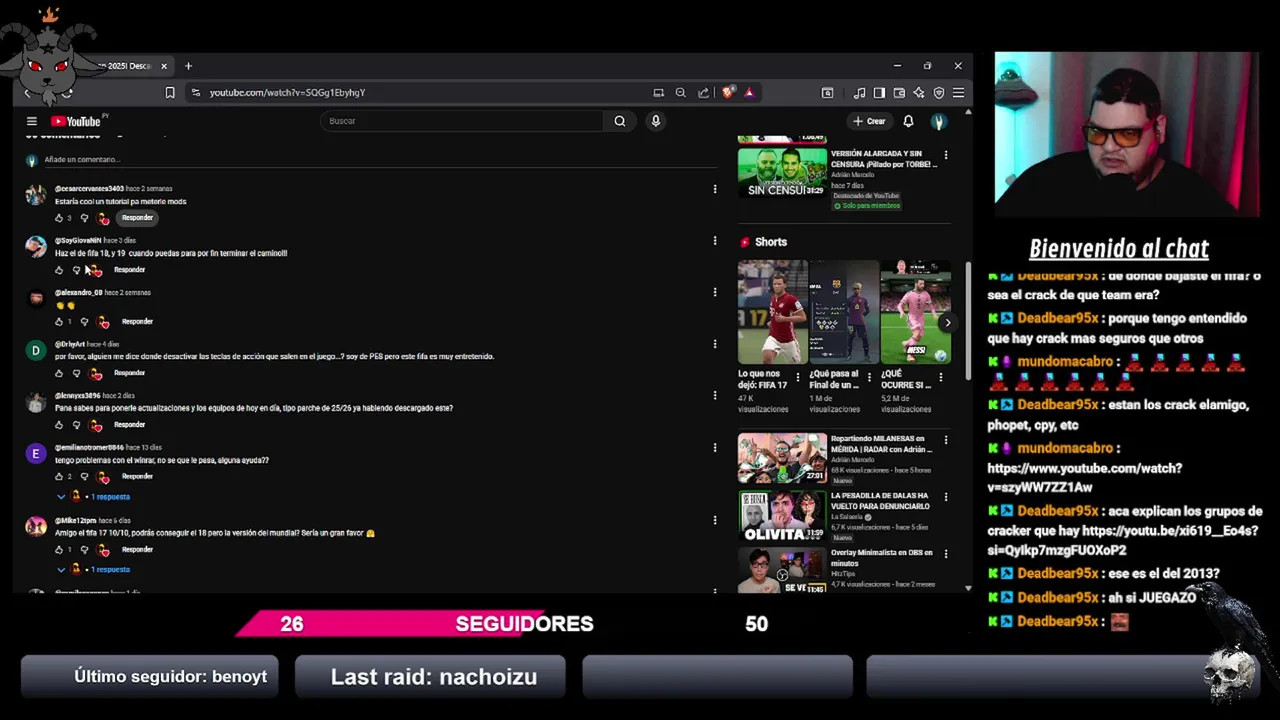
Task: Open options menu for @cesarcervantes3403 comment
Action: pyautogui.click(x=714, y=189)
